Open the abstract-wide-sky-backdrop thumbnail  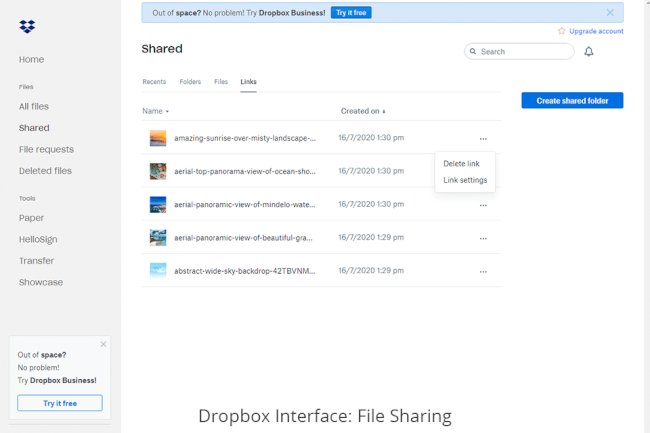(x=158, y=271)
